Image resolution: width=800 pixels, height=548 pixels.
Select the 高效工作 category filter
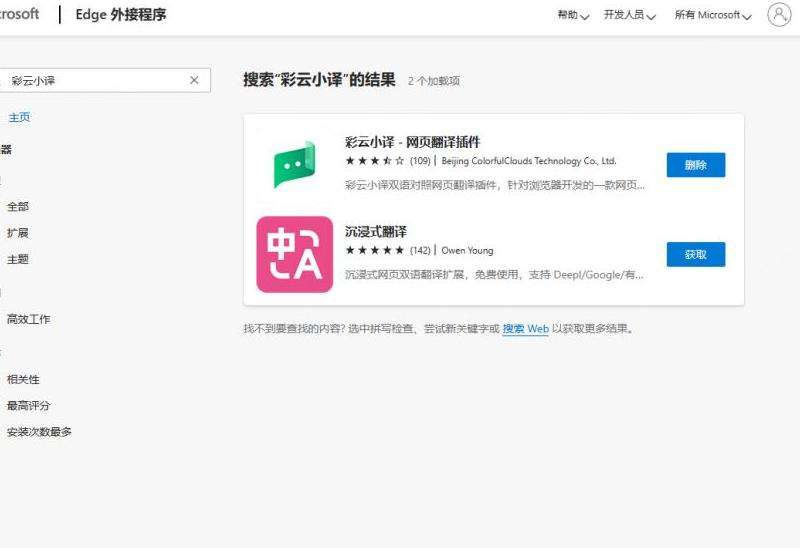tap(29, 319)
